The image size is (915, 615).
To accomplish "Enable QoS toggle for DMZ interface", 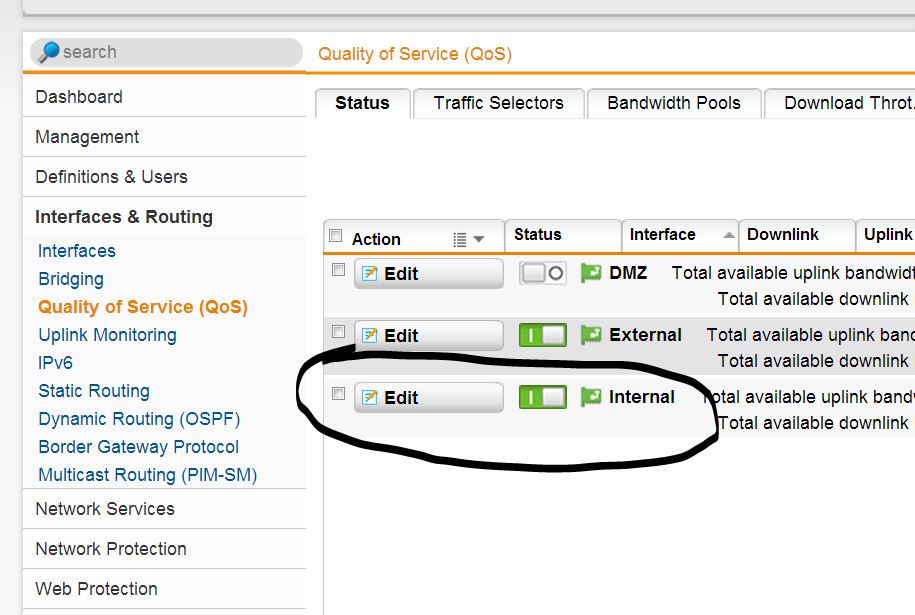I will [x=542, y=272].
